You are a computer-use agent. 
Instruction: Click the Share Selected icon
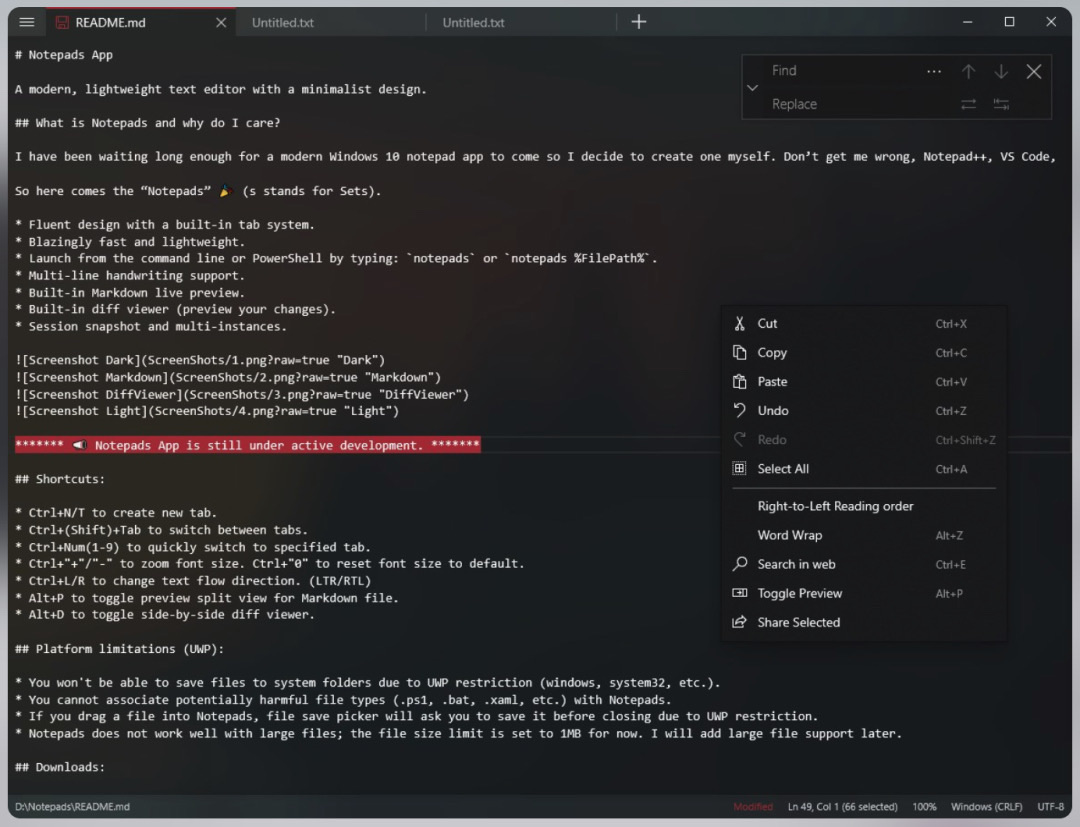(x=739, y=622)
